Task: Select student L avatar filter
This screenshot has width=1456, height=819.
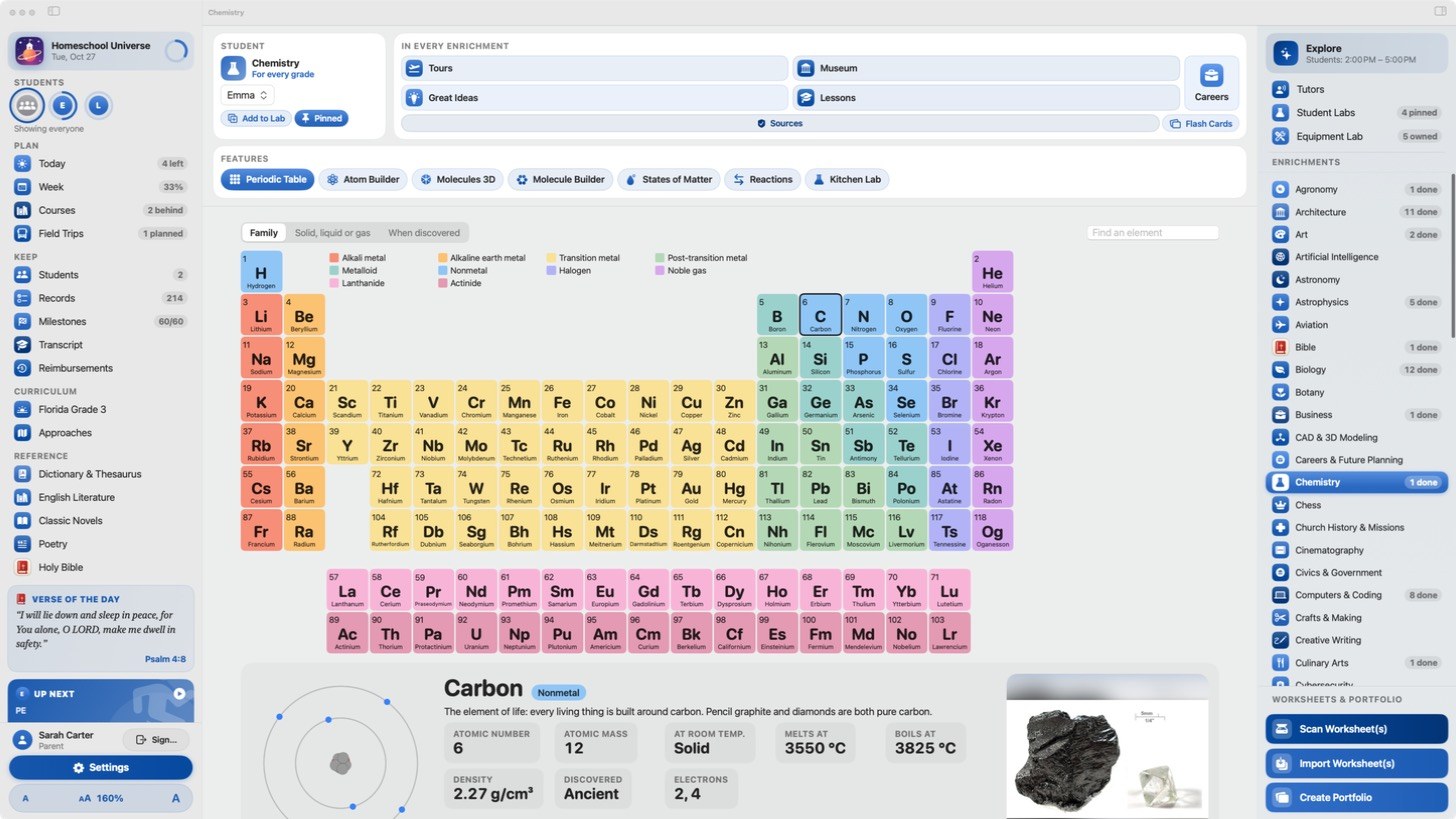Action: (x=98, y=105)
